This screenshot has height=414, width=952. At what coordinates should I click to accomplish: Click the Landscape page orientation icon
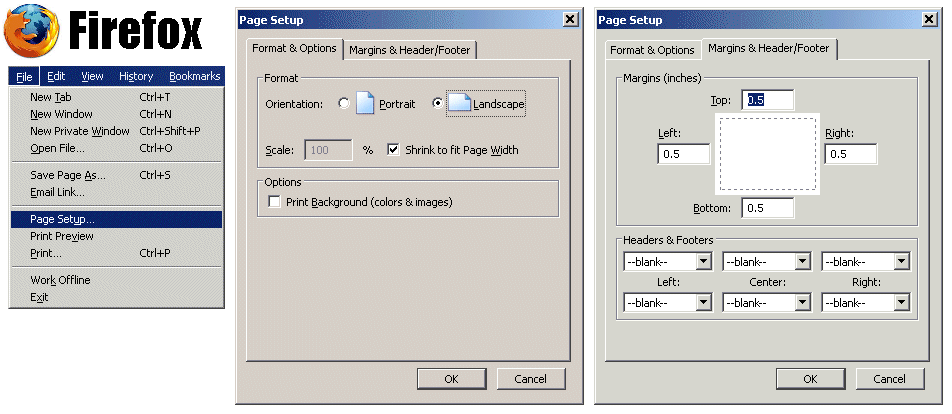click(x=459, y=103)
